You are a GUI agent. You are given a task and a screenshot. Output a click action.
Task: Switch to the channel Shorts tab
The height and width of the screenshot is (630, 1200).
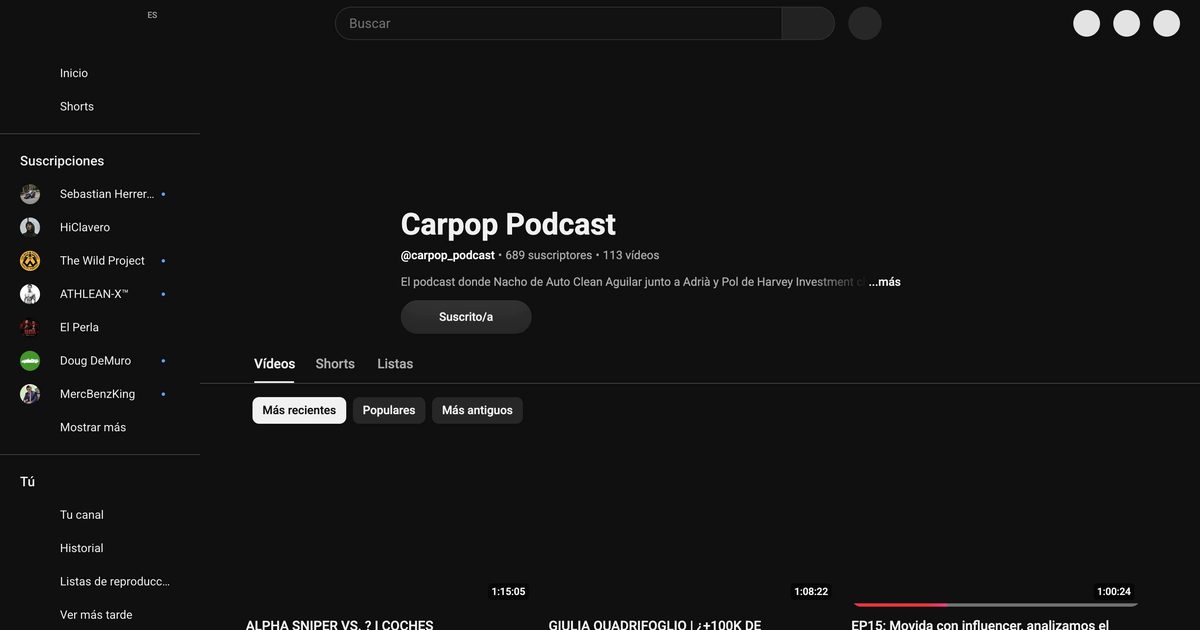(x=335, y=364)
